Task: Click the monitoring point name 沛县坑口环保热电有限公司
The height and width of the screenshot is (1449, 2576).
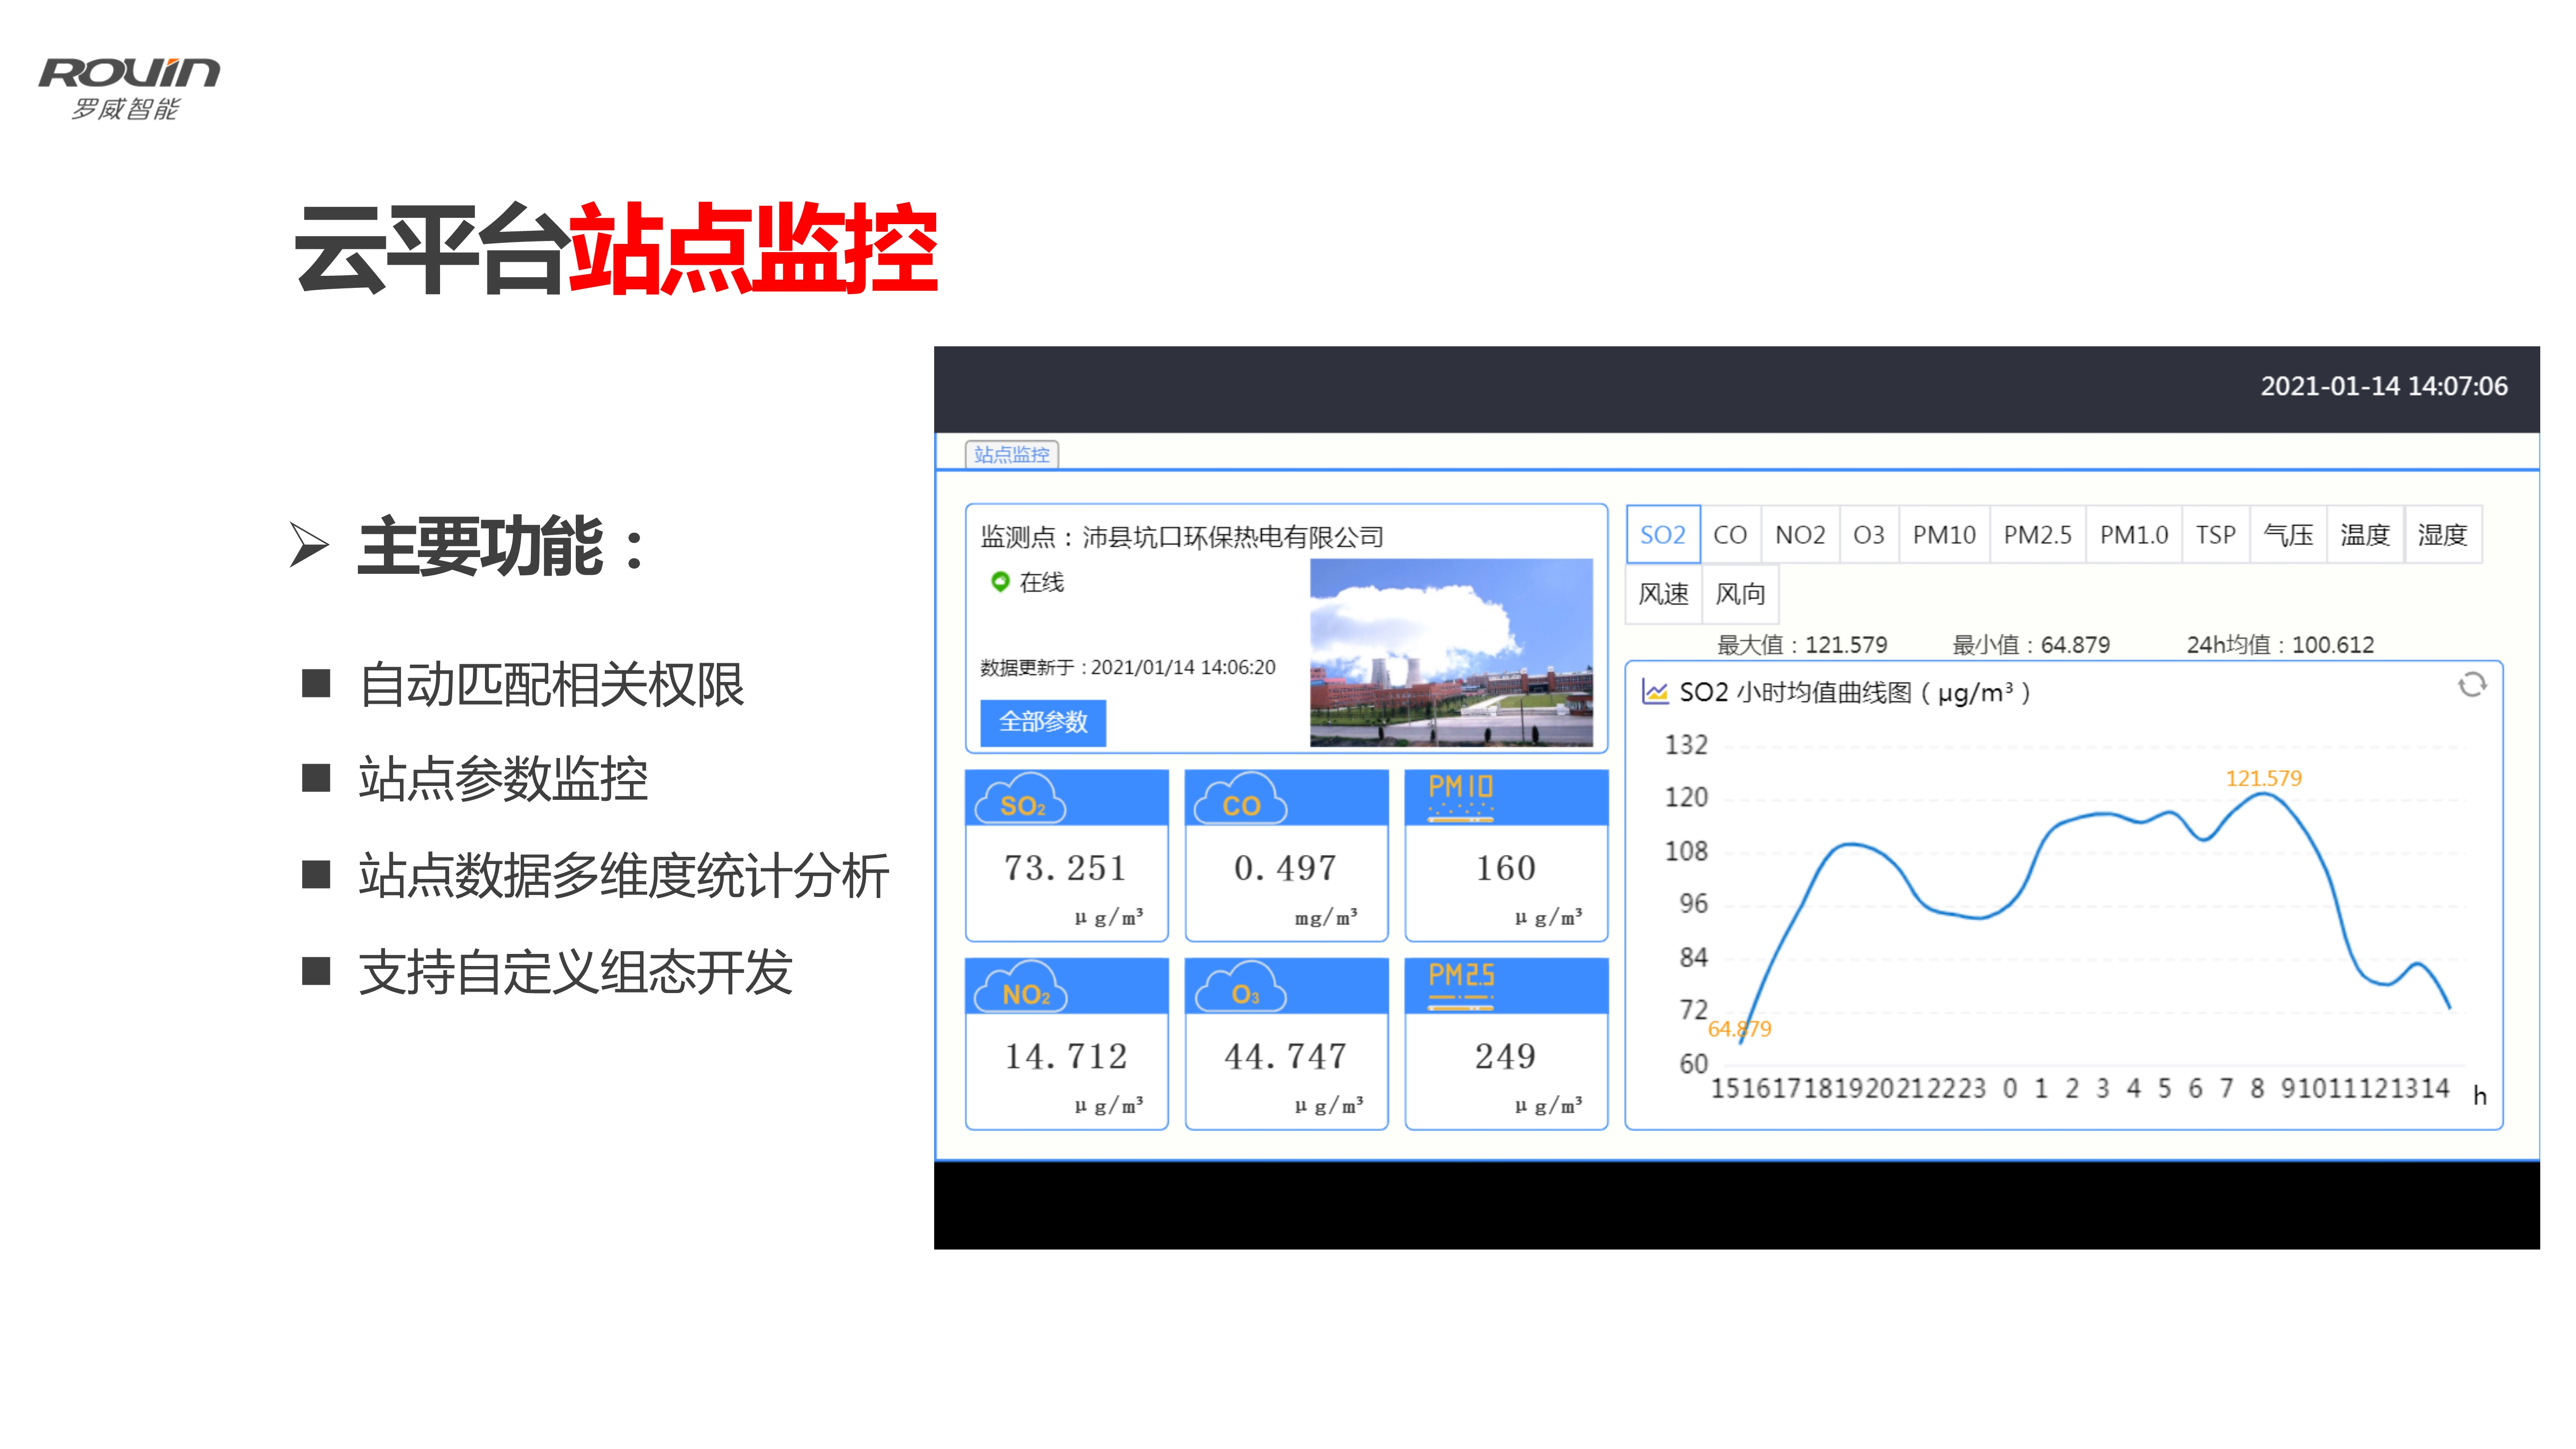Action: coord(1233,537)
